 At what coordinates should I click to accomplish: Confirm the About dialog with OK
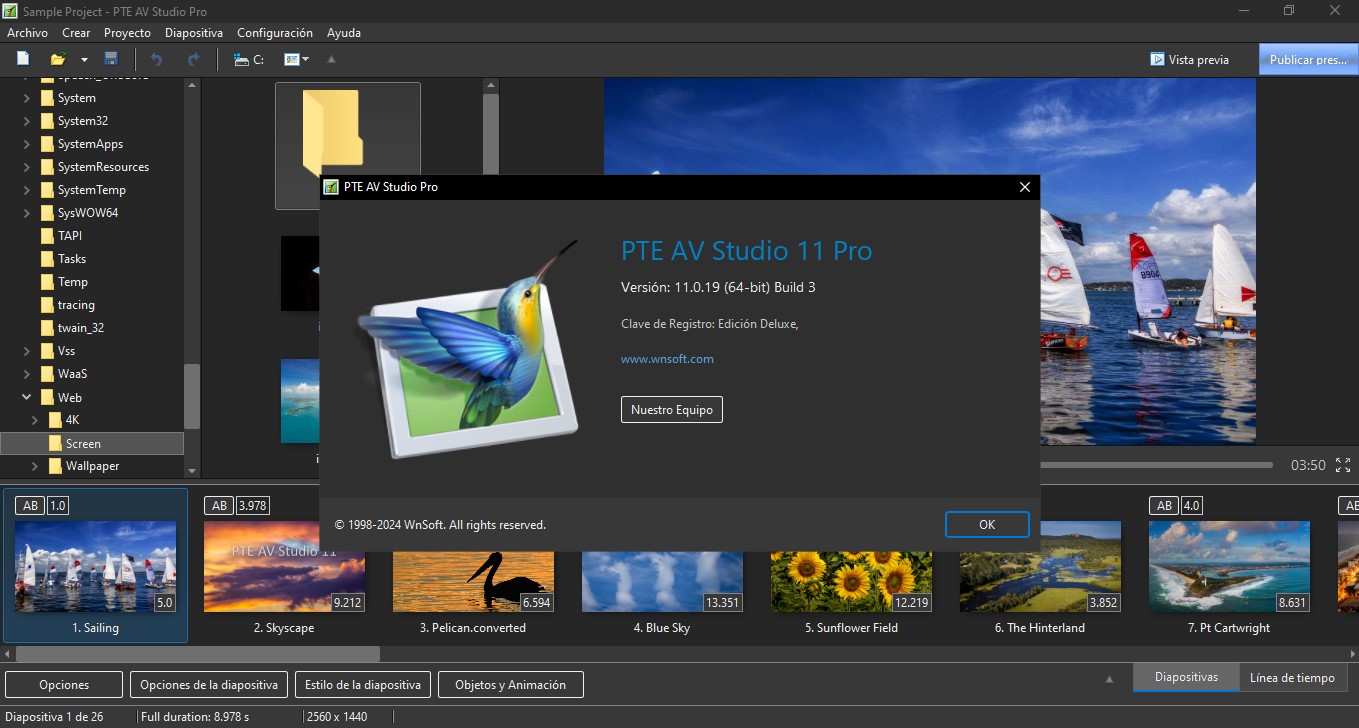986,523
